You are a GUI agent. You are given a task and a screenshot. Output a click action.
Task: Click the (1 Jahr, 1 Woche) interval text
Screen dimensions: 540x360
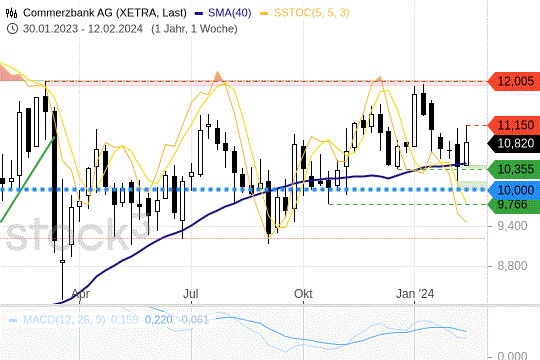click(x=194, y=29)
